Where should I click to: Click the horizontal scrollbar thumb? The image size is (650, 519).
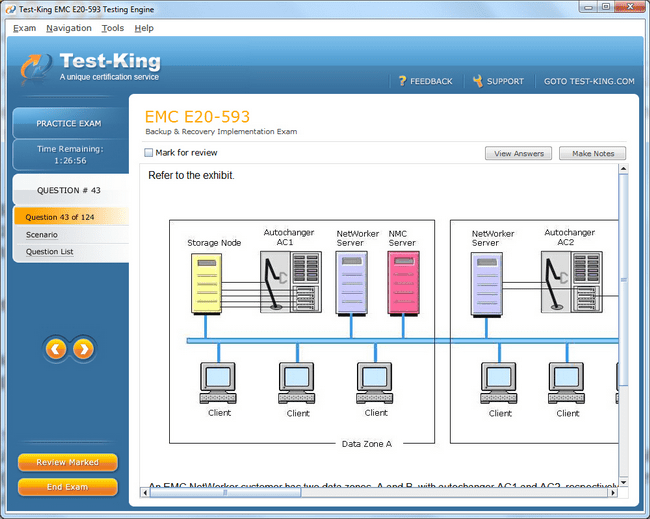tap(226, 493)
